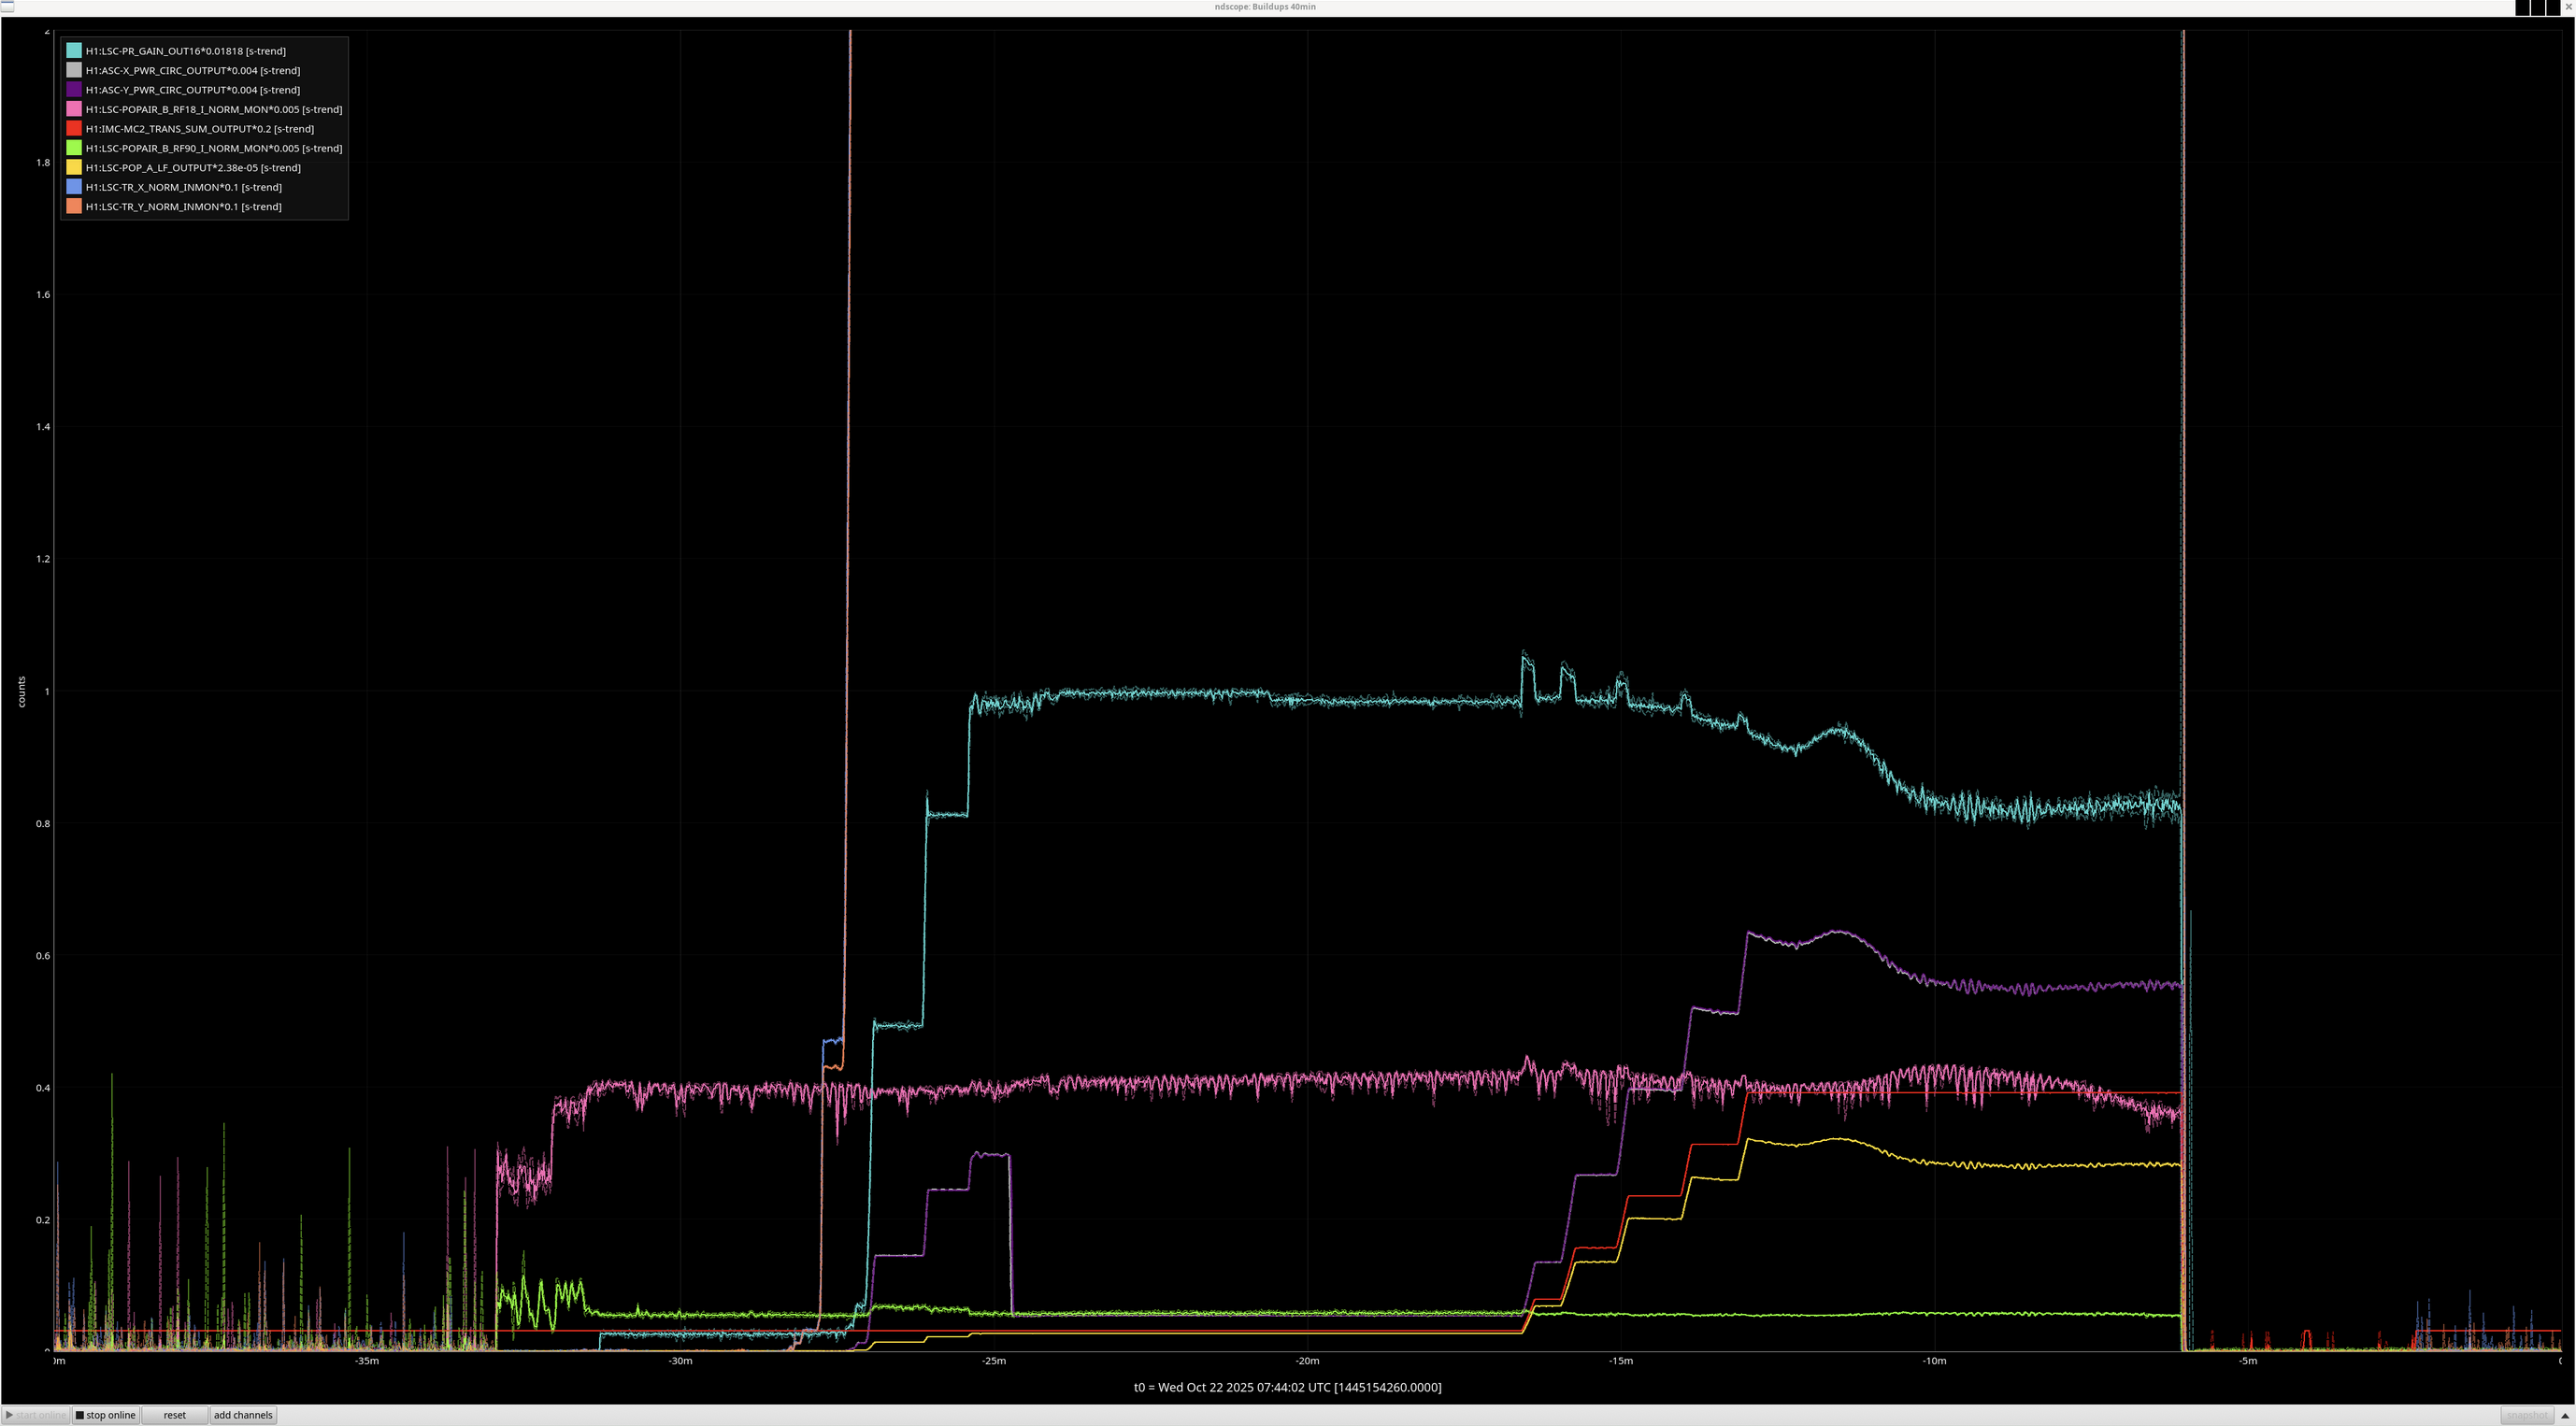Toggle the gray ASC-X_PWR_CIRC legend swatch

tap(74, 70)
